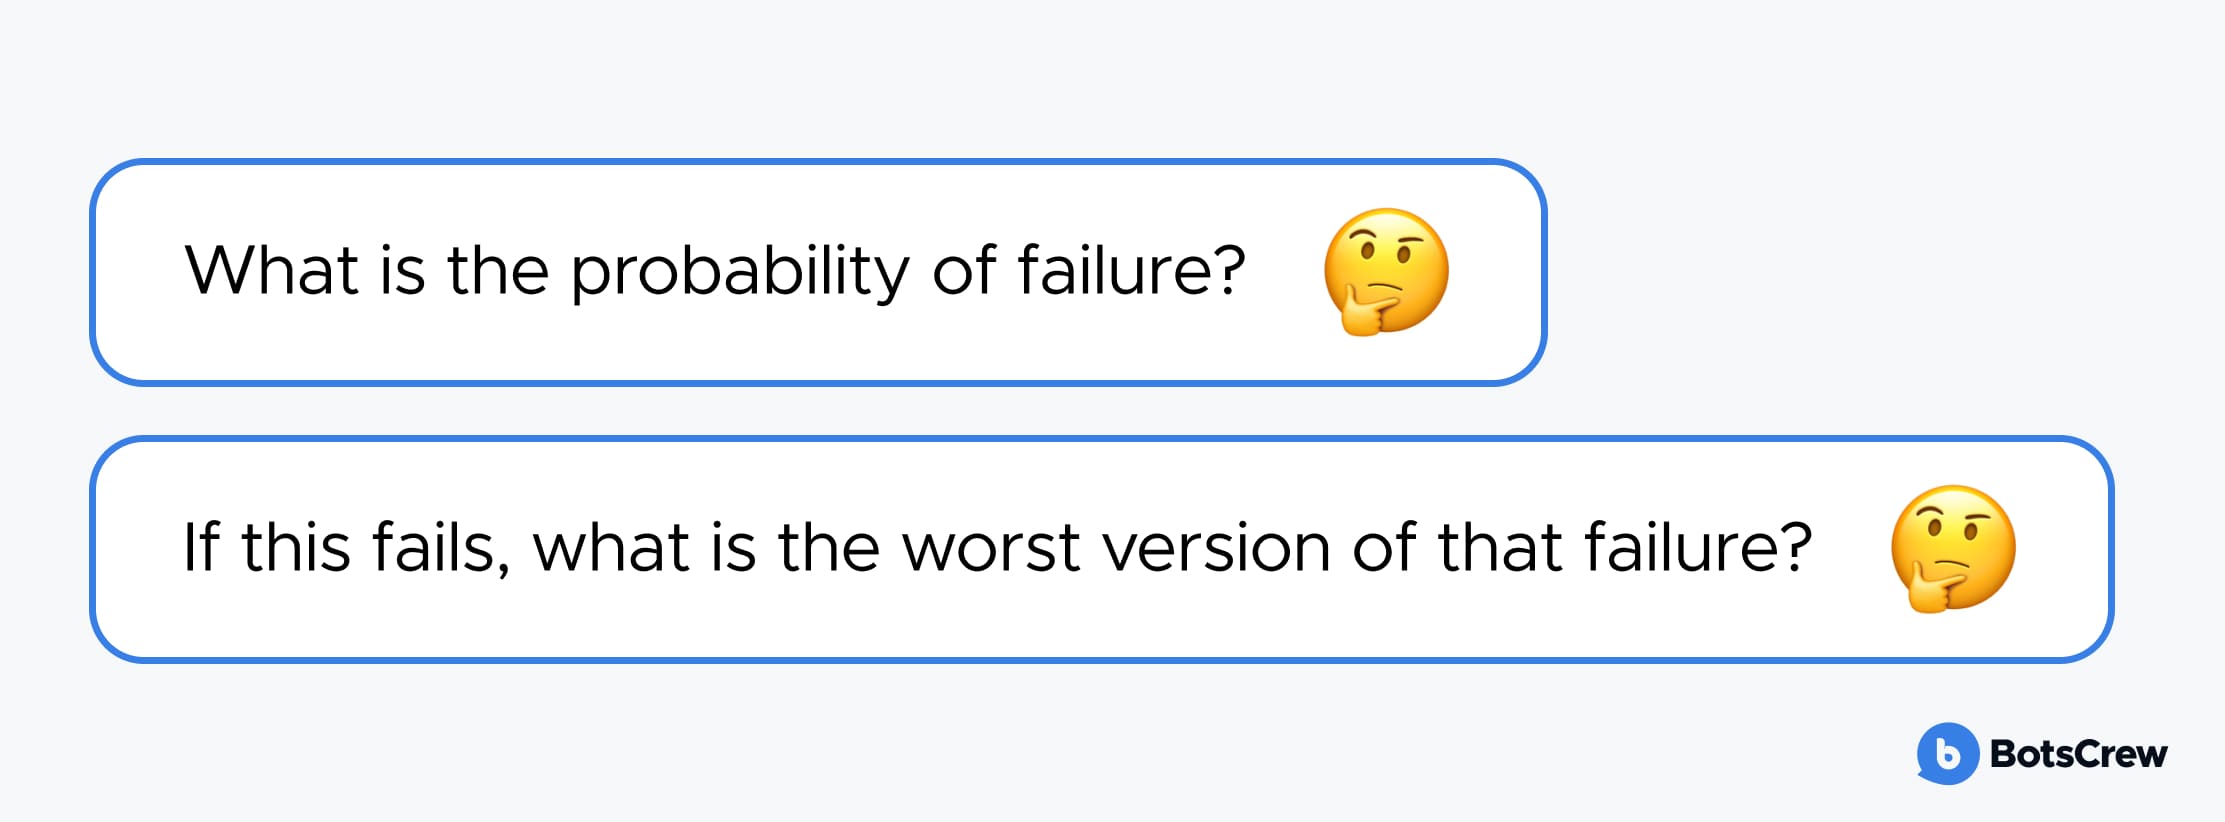Click the word "version" in the second question
The width and height of the screenshot is (2225, 822).
[1215, 548]
